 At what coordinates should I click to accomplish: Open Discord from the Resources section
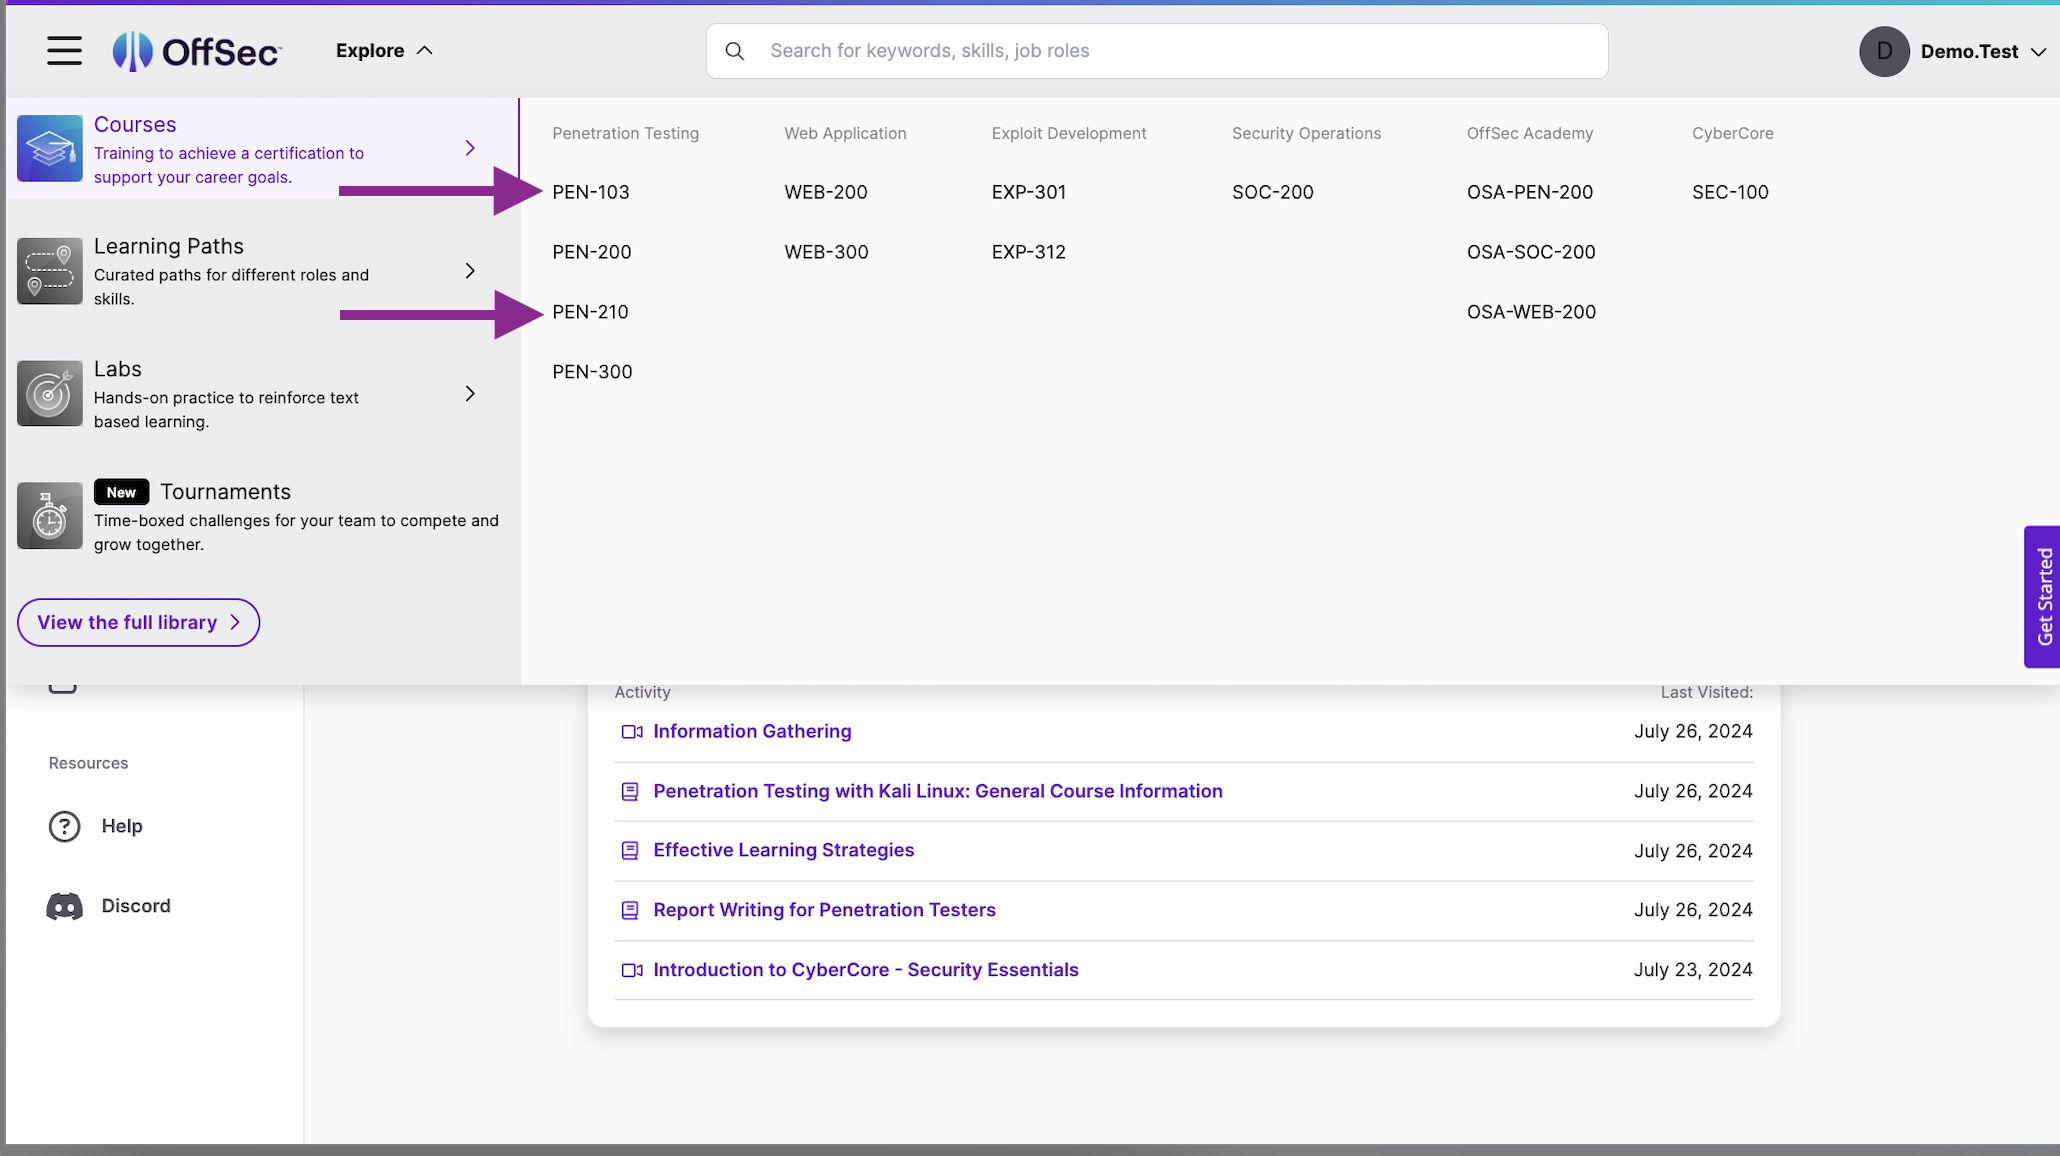pos(136,905)
